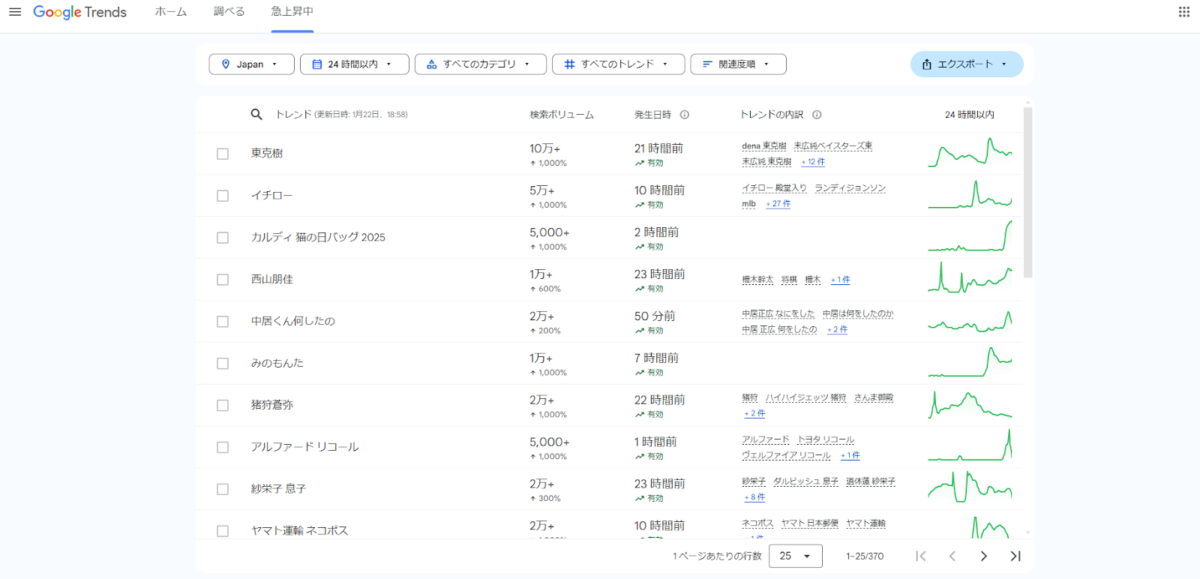
Task: Open the ハイハイジェッツ 猪狩 related query
Action: pos(806,398)
